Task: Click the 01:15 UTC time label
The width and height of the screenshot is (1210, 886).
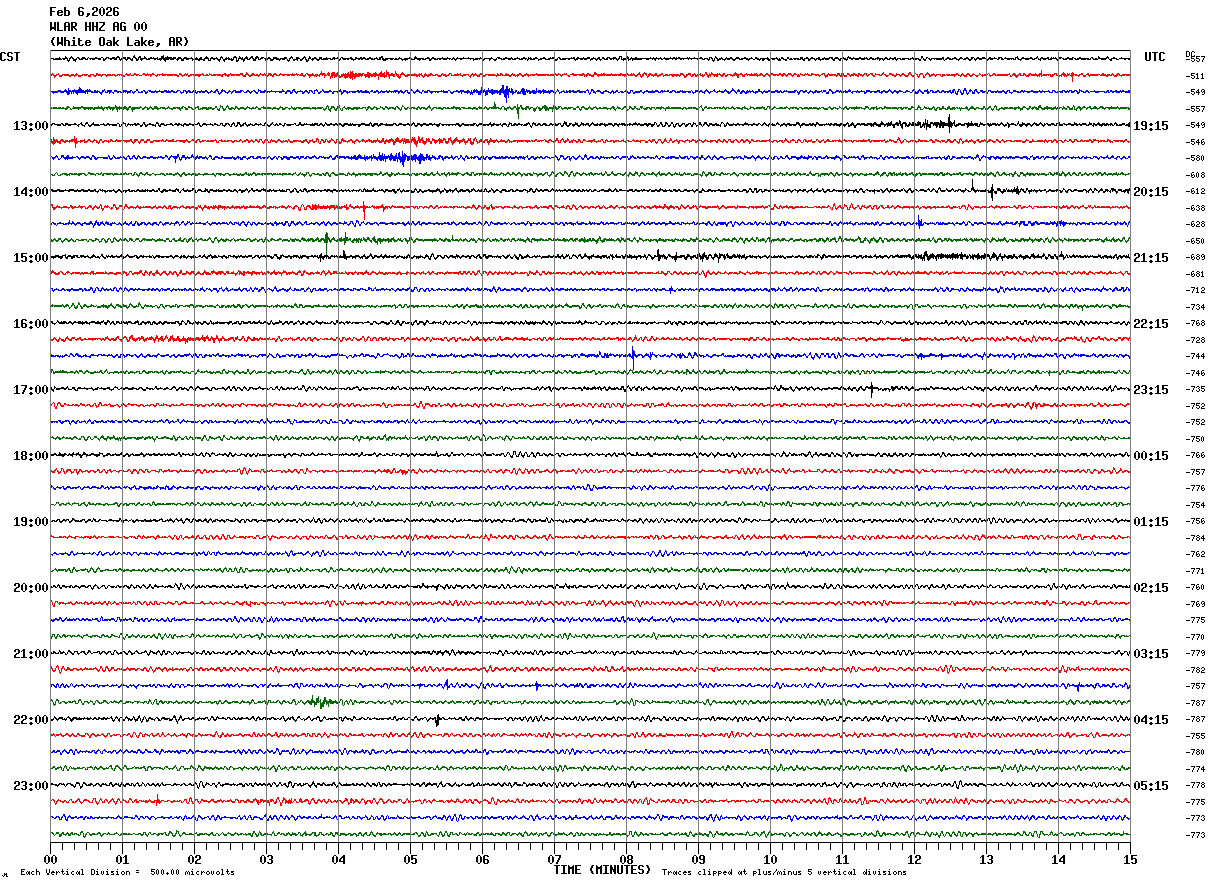Action: coord(1151,522)
